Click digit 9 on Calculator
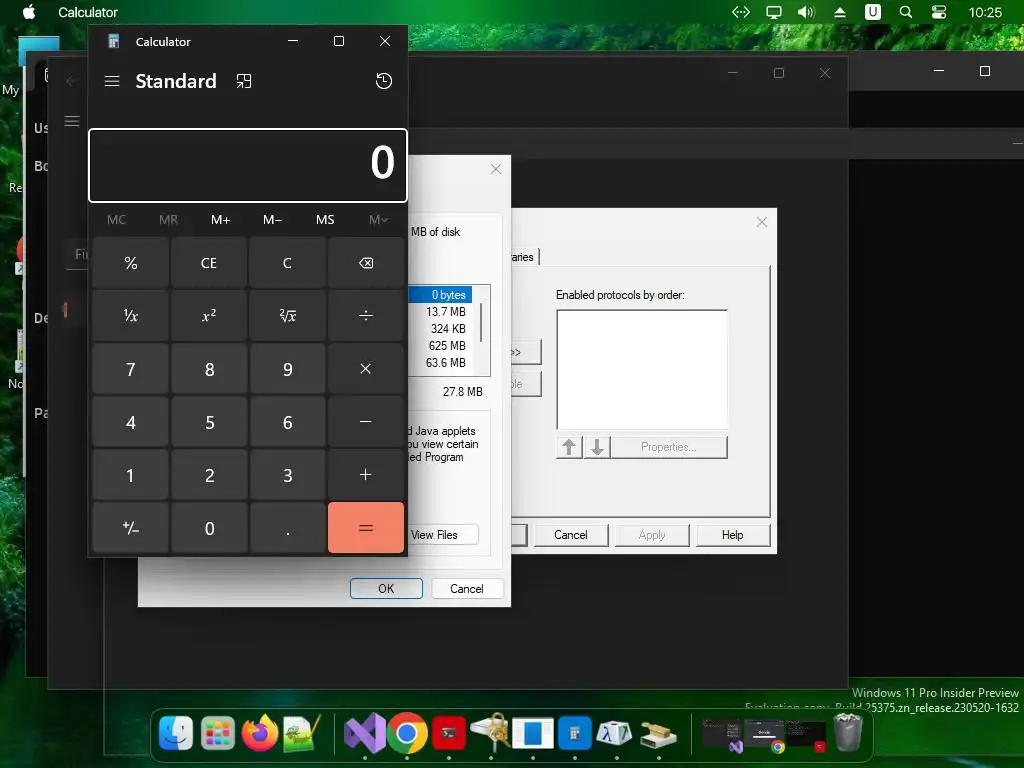Viewport: 1024px width, 768px height. (287, 369)
